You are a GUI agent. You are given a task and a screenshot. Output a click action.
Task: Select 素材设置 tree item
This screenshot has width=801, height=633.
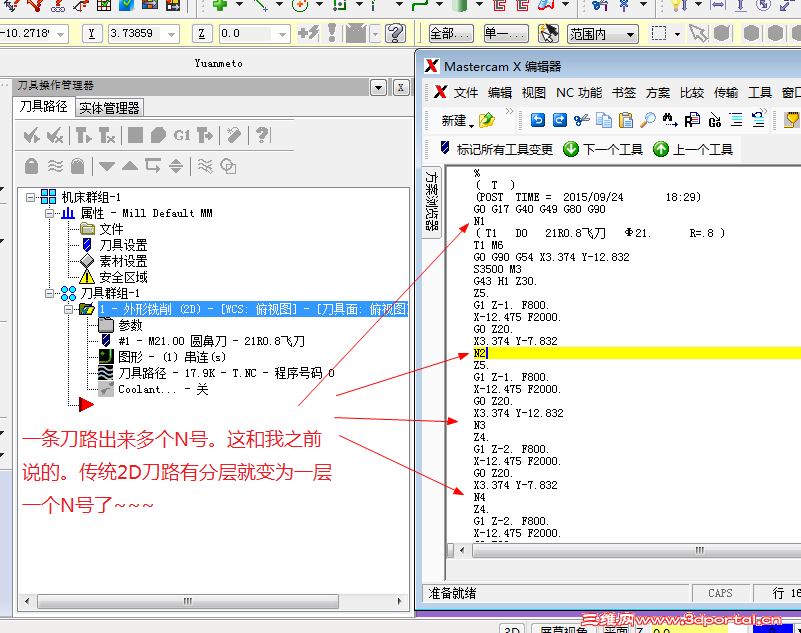tap(123, 261)
